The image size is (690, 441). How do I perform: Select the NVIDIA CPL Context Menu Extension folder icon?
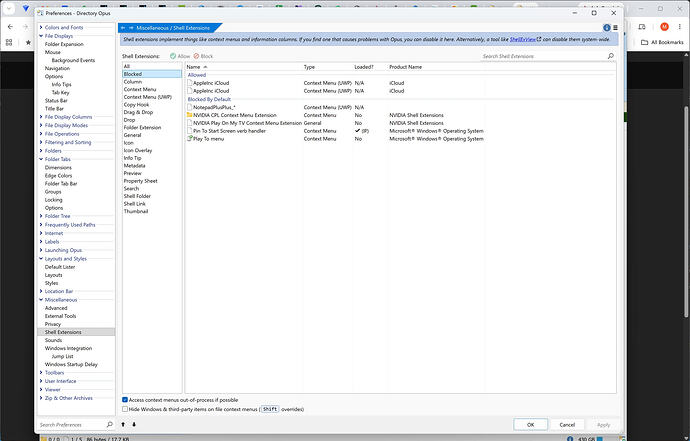coord(190,115)
